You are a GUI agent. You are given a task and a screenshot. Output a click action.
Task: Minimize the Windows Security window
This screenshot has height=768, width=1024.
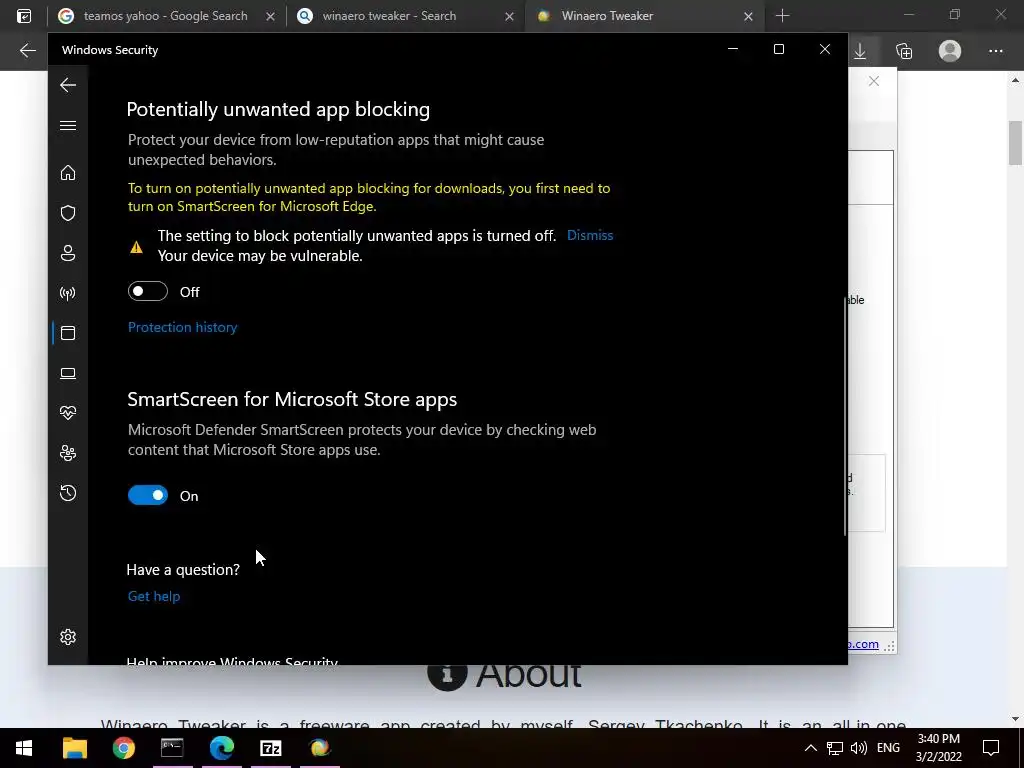(733, 50)
